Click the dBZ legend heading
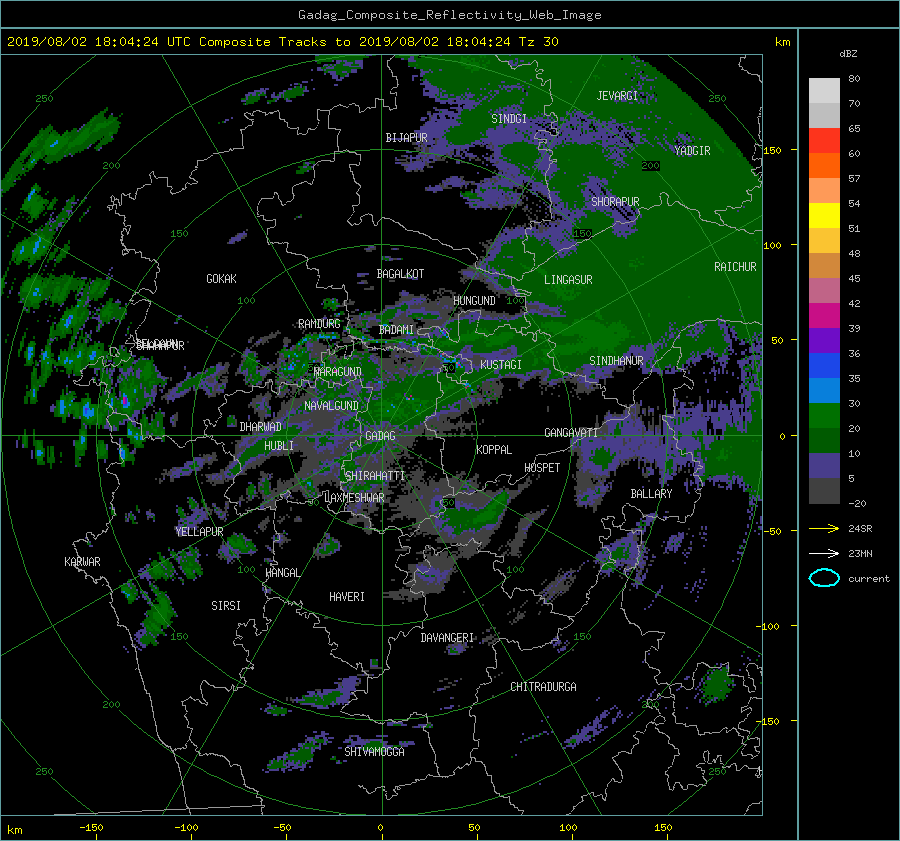This screenshot has height=841, width=900. pos(848,54)
